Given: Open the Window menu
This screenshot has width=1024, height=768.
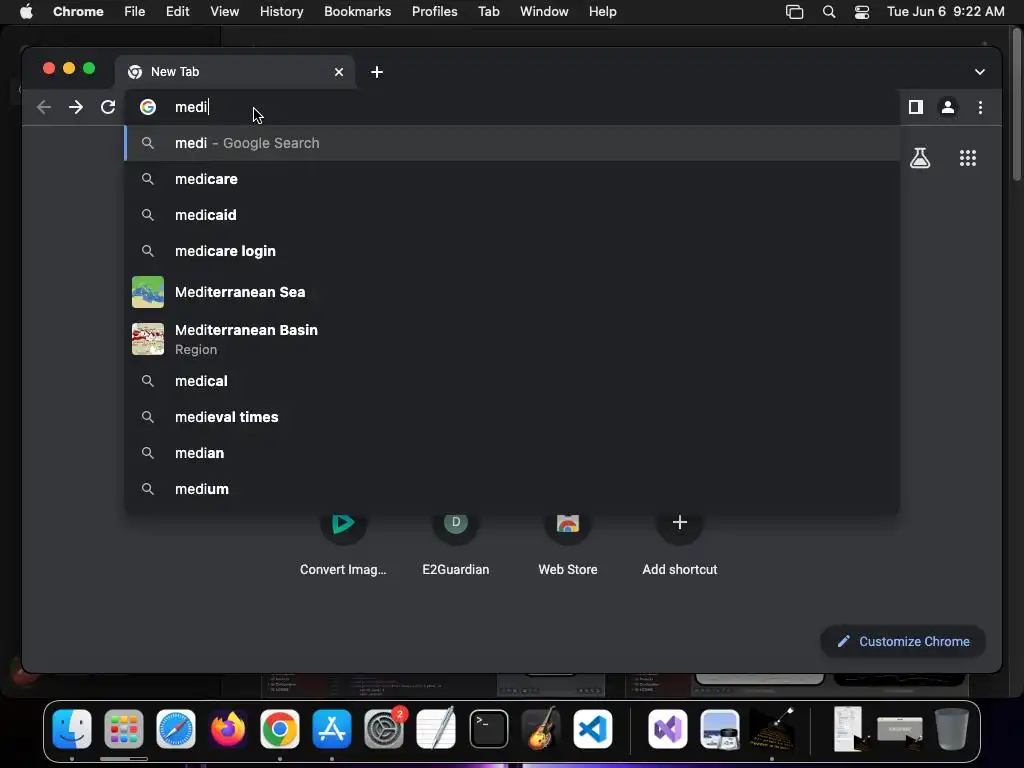Looking at the screenshot, I should (x=544, y=12).
